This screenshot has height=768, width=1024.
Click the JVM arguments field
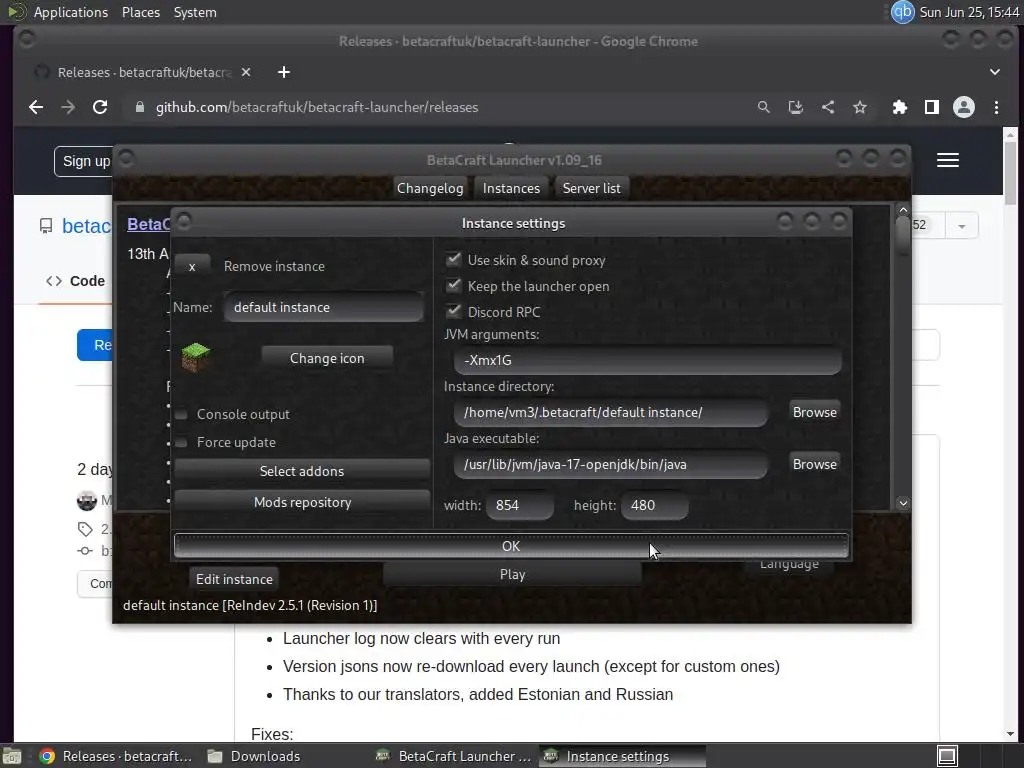click(647, 360)
